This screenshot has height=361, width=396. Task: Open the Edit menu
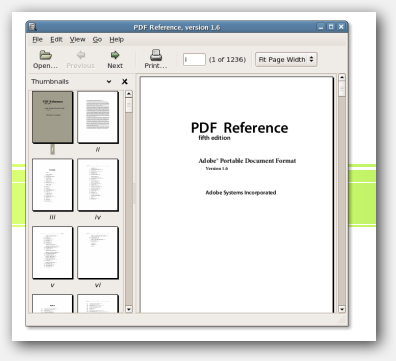(x=56, y=40)
